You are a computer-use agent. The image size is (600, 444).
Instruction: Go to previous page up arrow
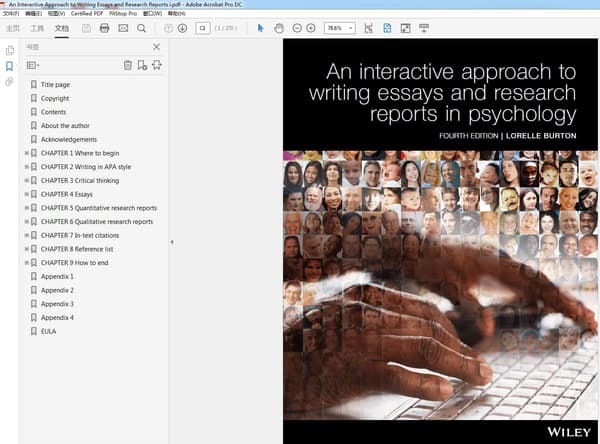[168, 28]
